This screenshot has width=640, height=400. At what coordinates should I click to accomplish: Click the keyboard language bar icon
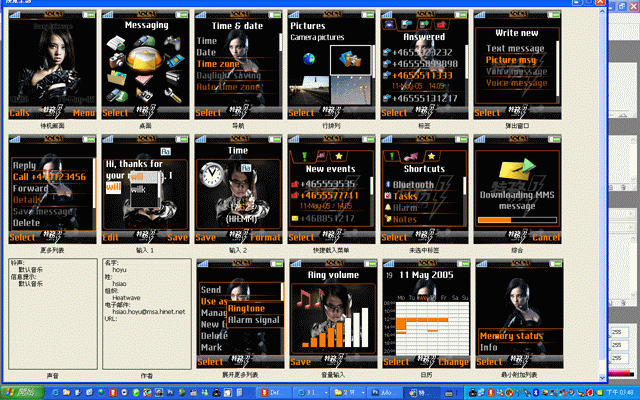449,393
